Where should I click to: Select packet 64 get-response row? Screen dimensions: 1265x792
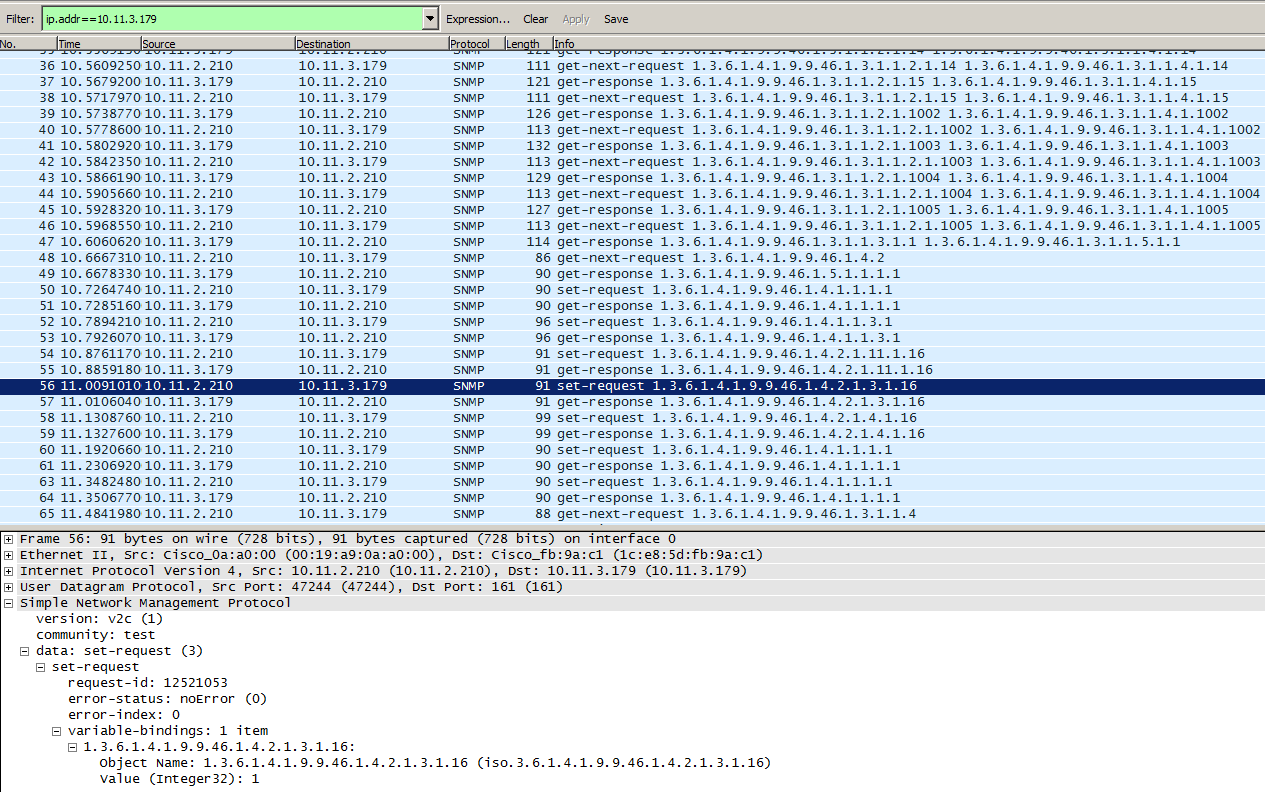(632, 498)
